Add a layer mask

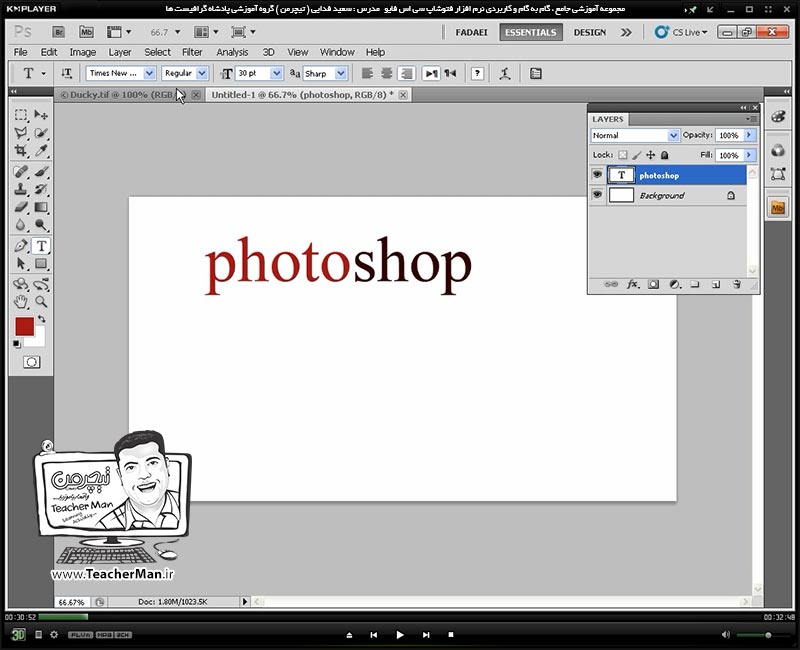[x=654, y=285]
